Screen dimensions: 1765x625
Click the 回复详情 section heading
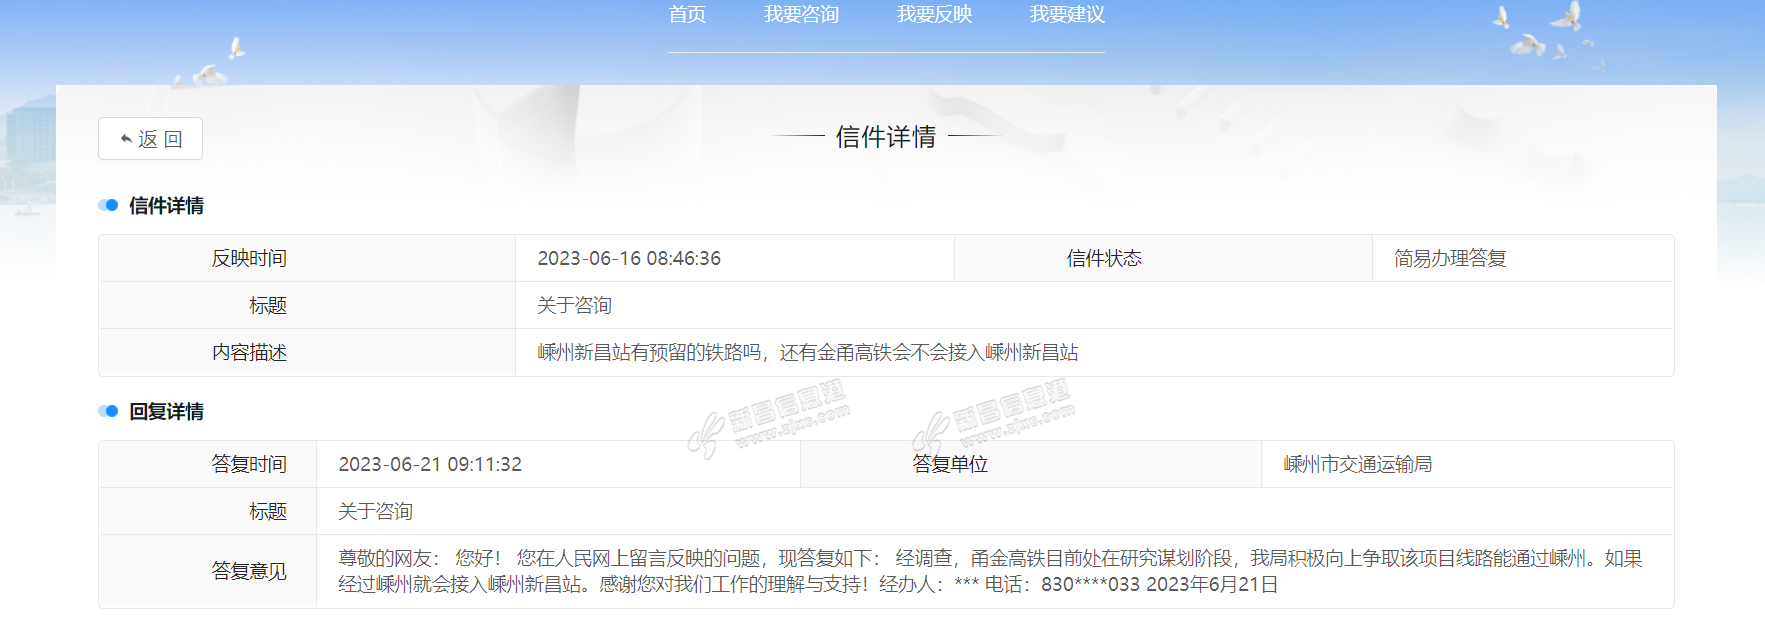[166, 411]
